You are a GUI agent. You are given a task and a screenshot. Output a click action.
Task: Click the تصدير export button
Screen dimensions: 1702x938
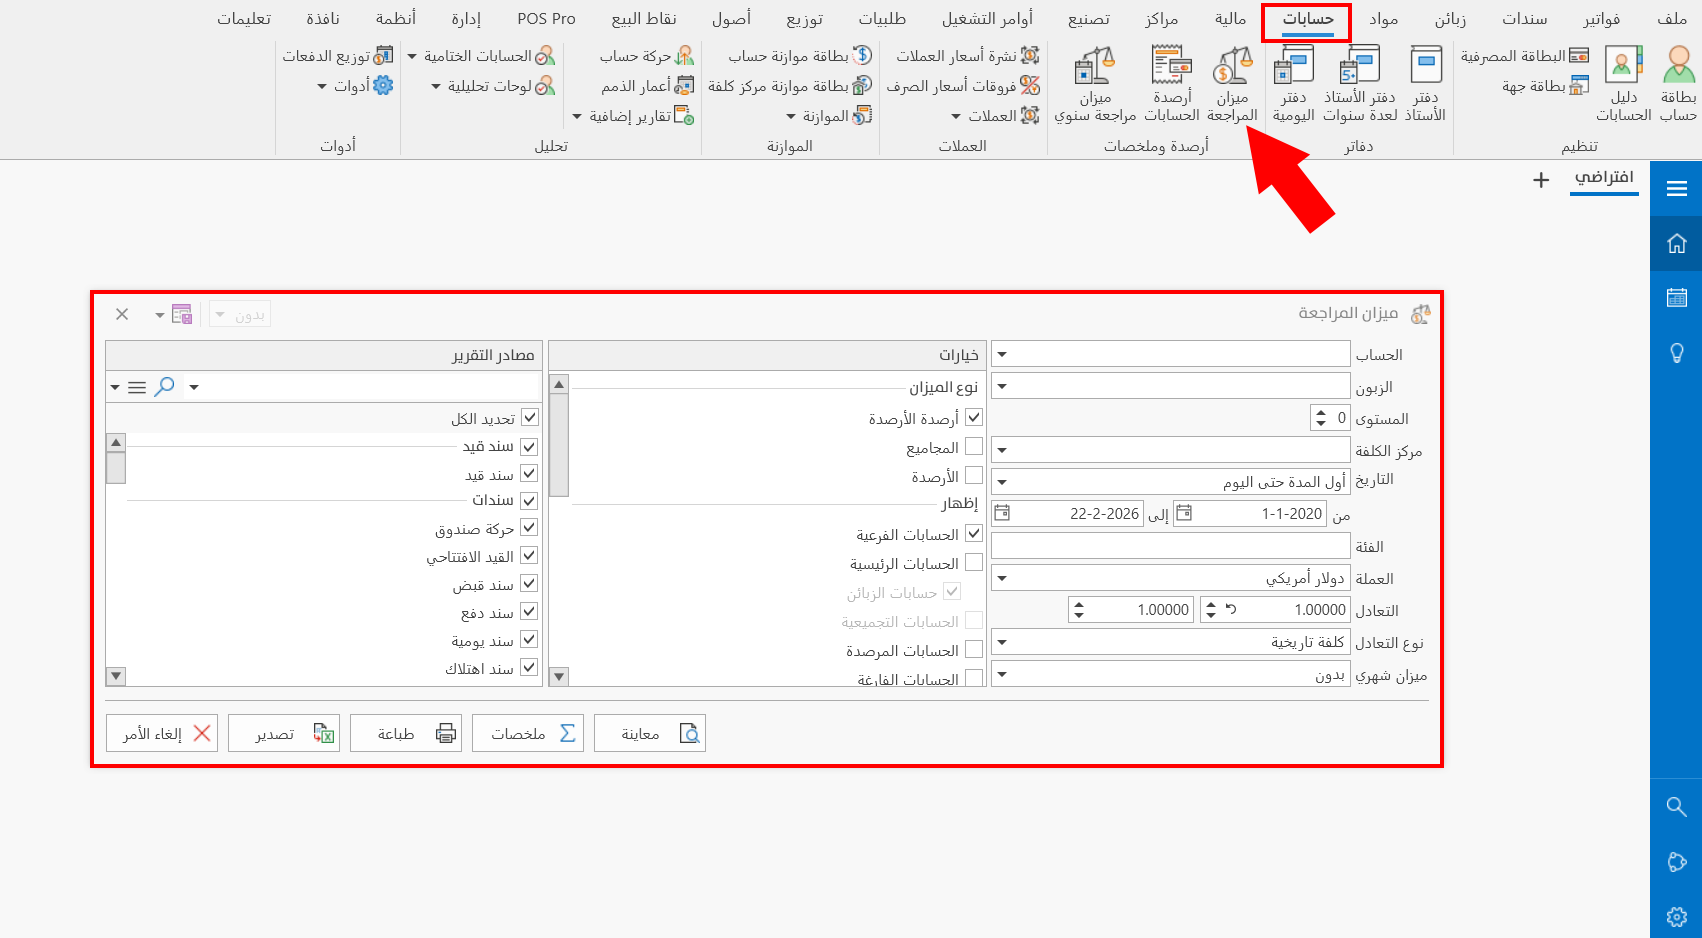[x=284, y=733]
